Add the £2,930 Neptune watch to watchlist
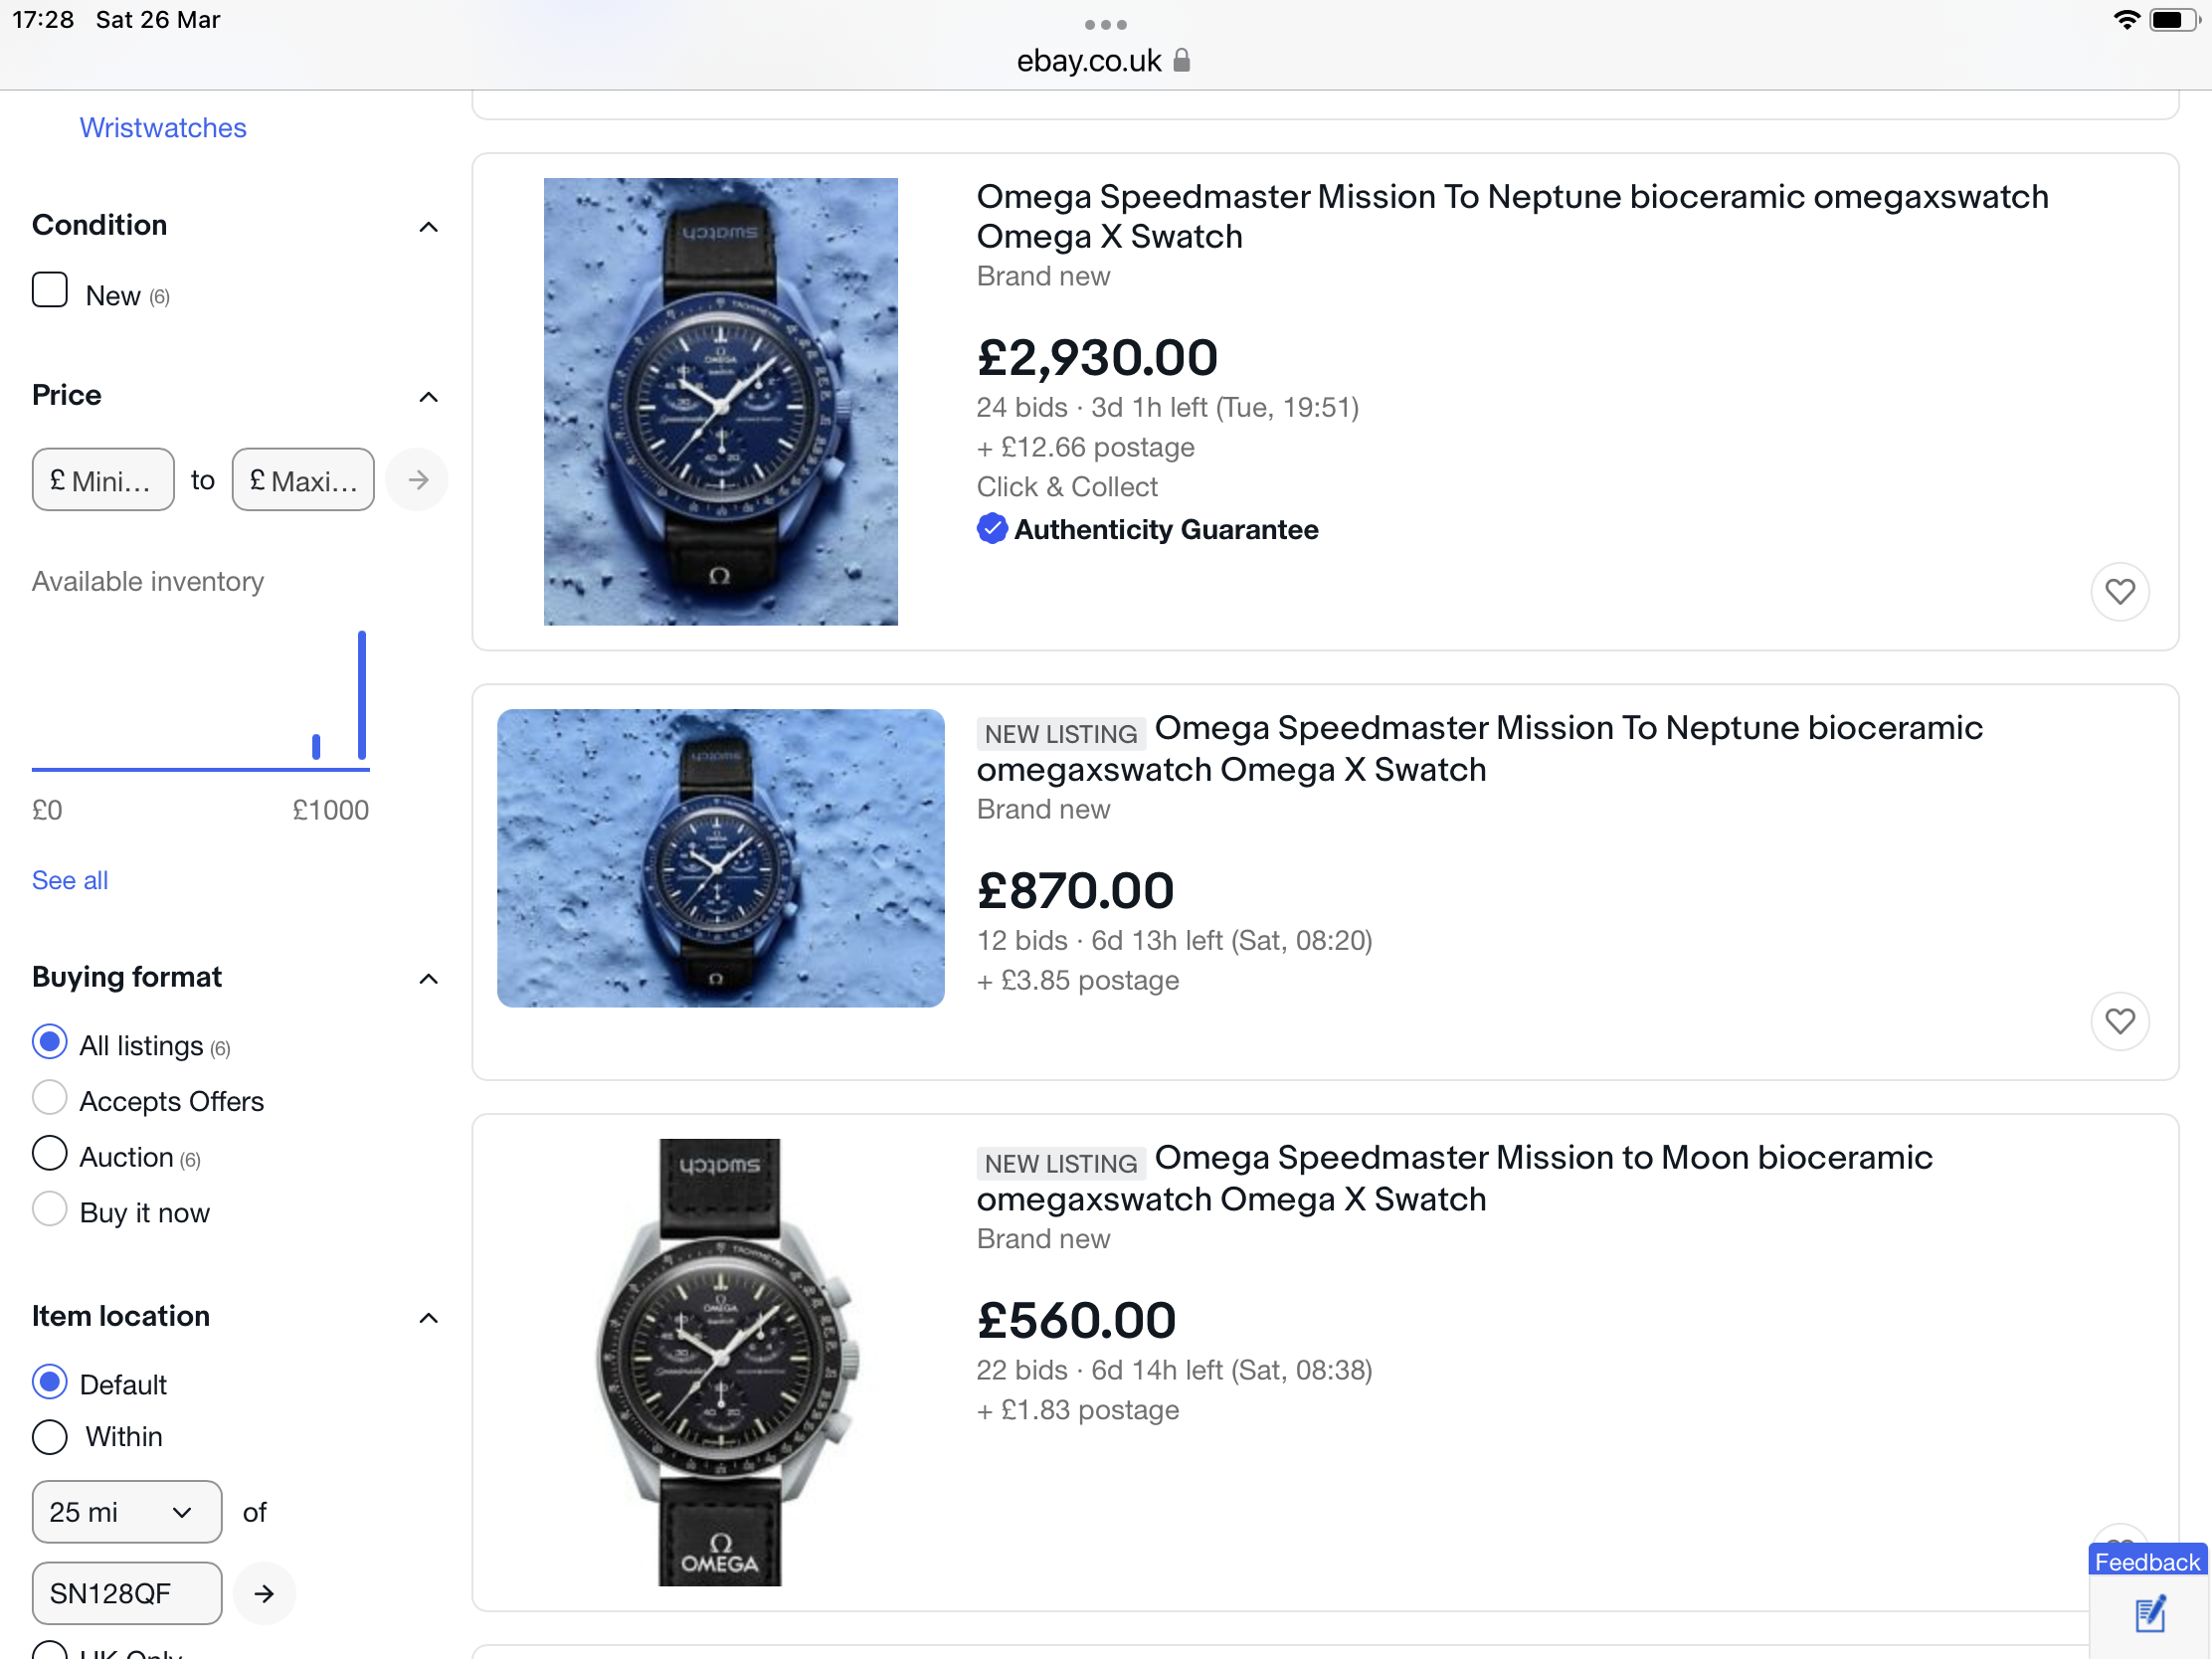Screen dimensions: 2212x1659 2119,592
